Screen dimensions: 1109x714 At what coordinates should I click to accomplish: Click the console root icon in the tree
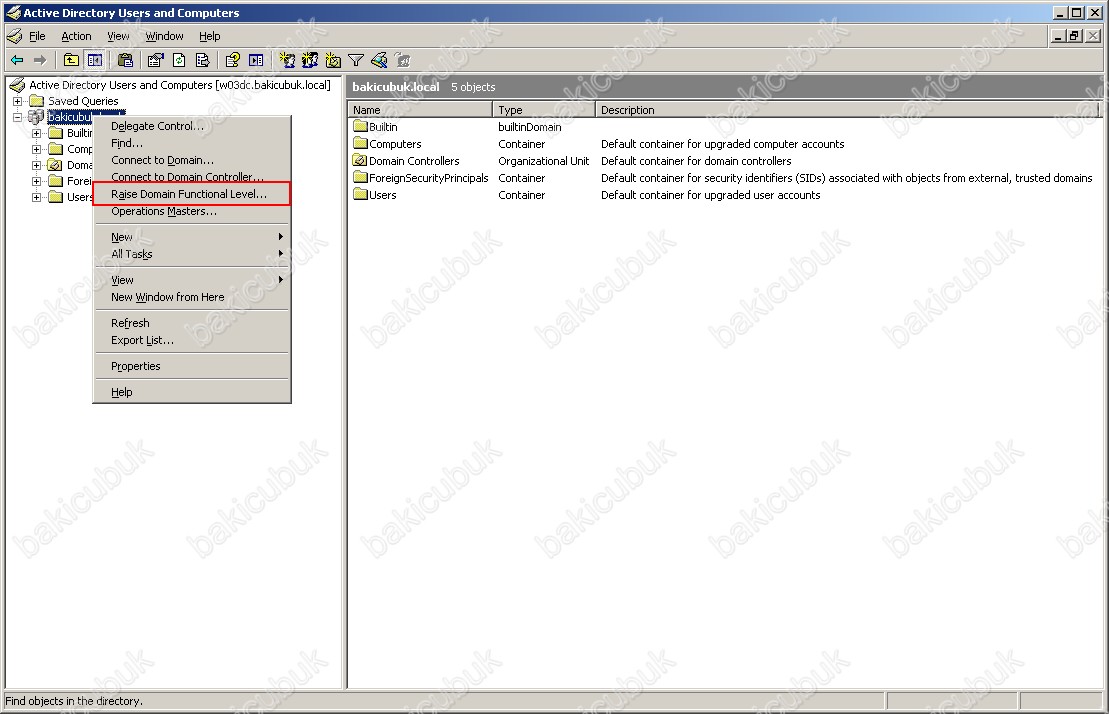click(18, 86)
